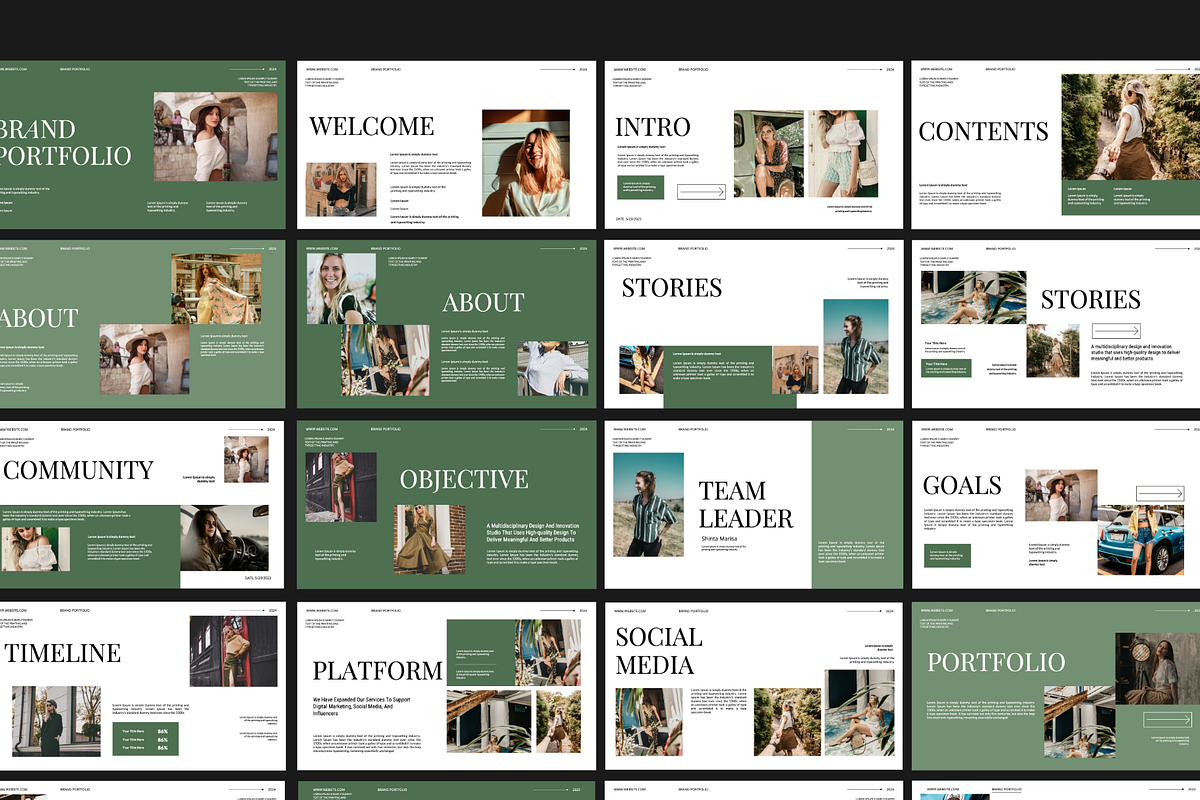The image size is (1200, 800).
Task: Click the woman holding patterned dress photo on About slide
Action: (216, 288)
